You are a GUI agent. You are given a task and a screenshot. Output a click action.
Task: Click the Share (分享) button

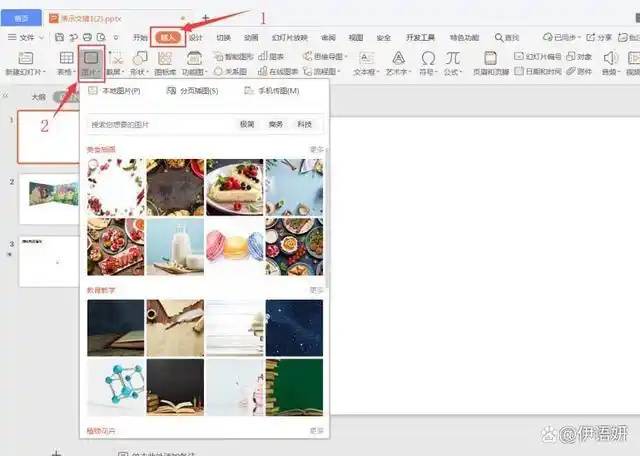[599, 38]
